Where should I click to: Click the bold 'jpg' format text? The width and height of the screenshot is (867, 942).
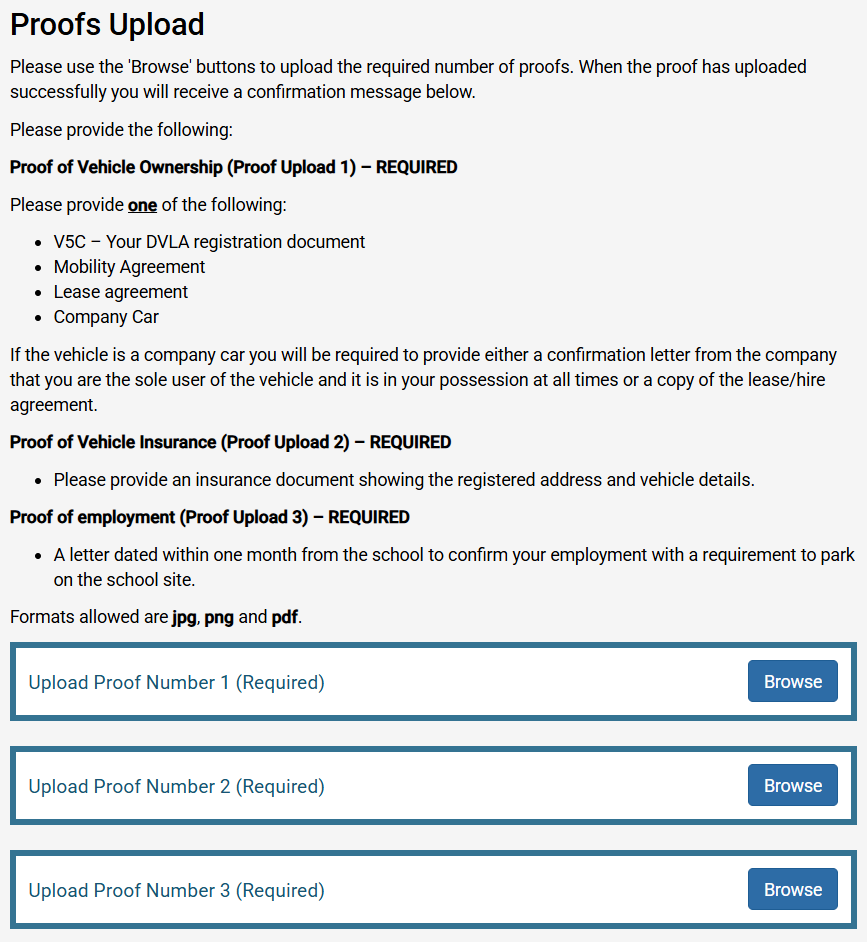coord(184,617)
